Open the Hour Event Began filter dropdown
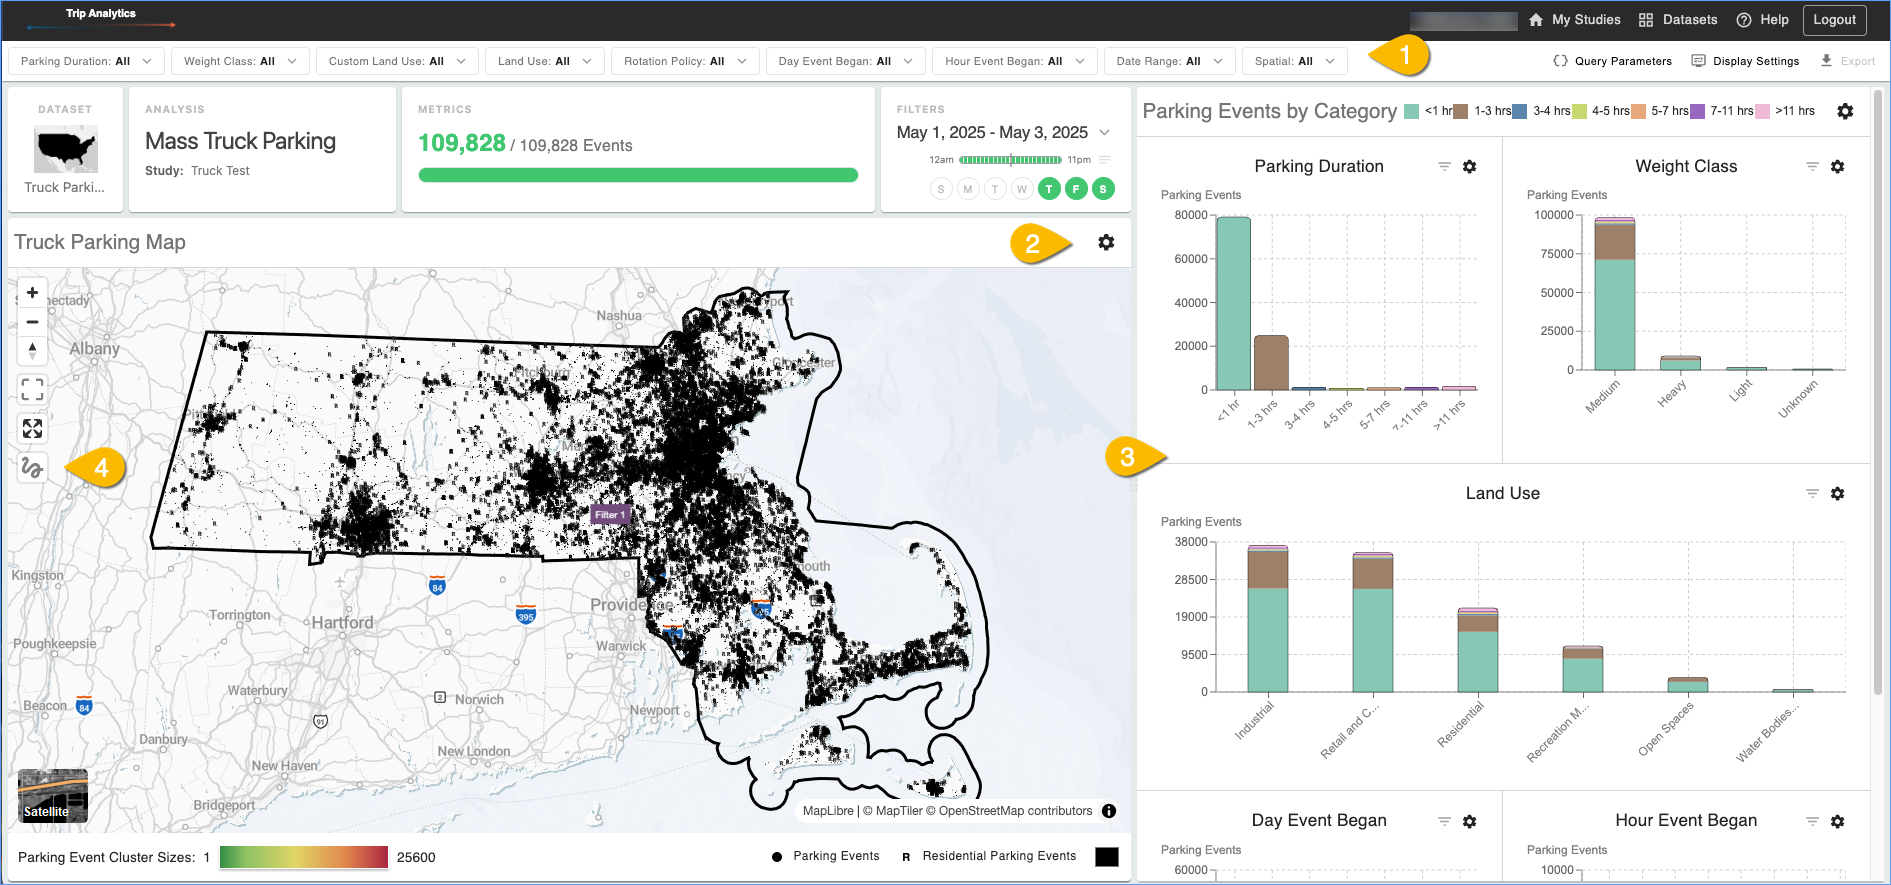Screen dimensions: 1891x885 pos(1015,61)
